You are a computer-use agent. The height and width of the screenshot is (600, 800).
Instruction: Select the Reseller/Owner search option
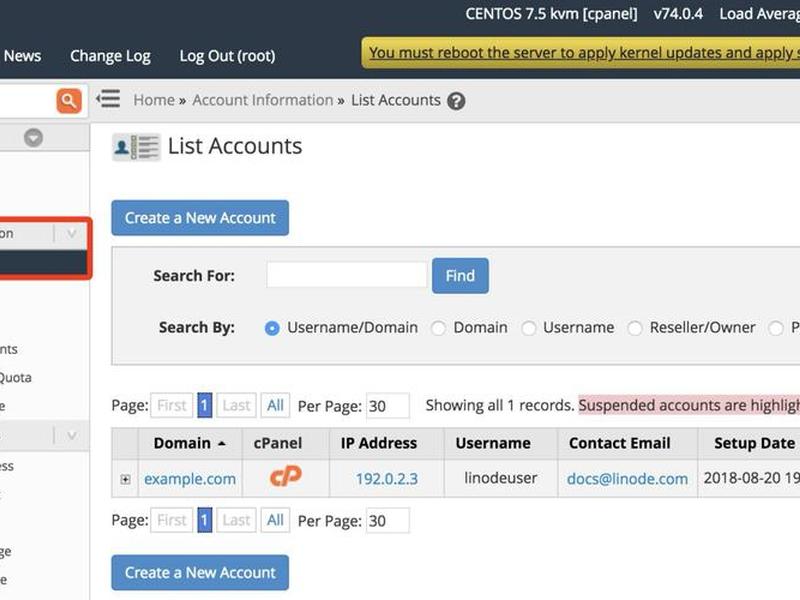pyautogui.click(x=635, y=328)
